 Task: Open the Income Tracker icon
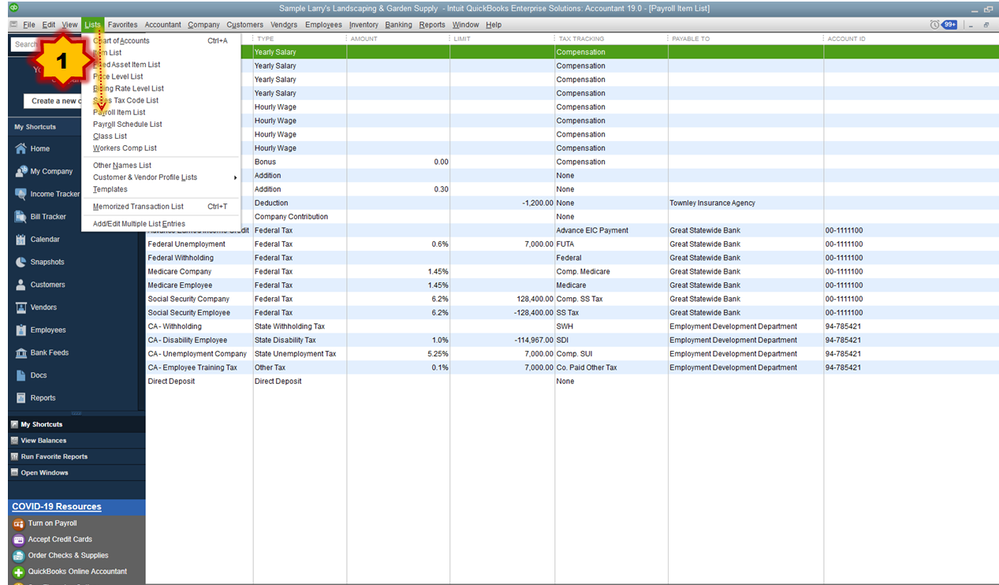pos(20,194)
